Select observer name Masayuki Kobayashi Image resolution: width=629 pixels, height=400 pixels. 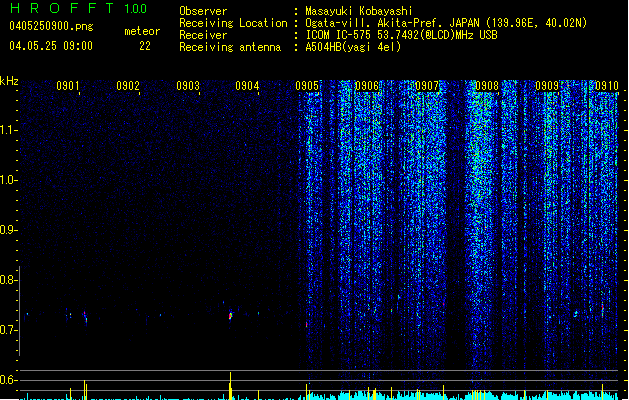[359, 11]
